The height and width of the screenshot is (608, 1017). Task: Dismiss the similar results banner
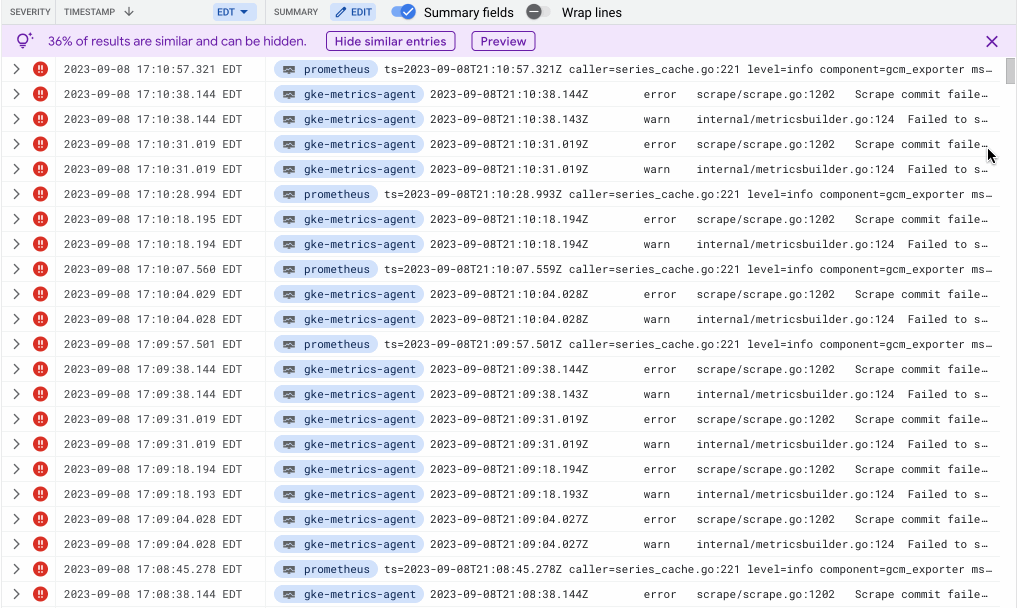[992, 42]
